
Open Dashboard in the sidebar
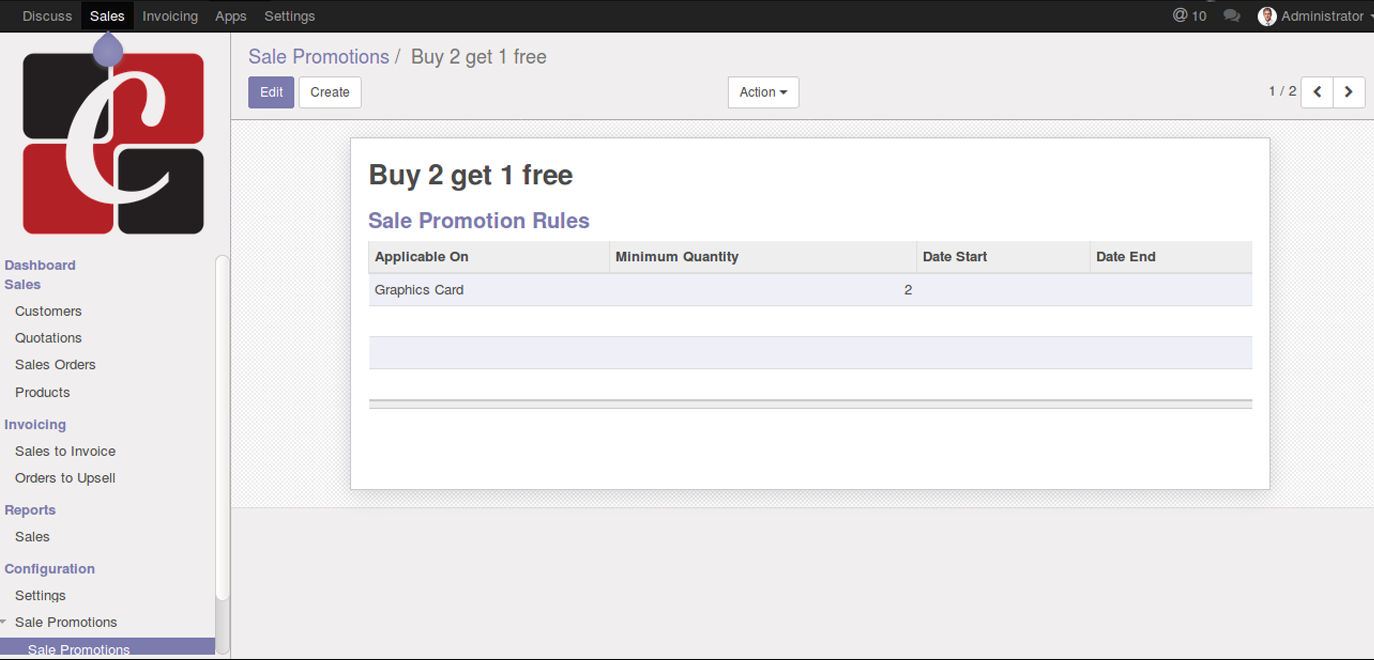coord(40,265)
